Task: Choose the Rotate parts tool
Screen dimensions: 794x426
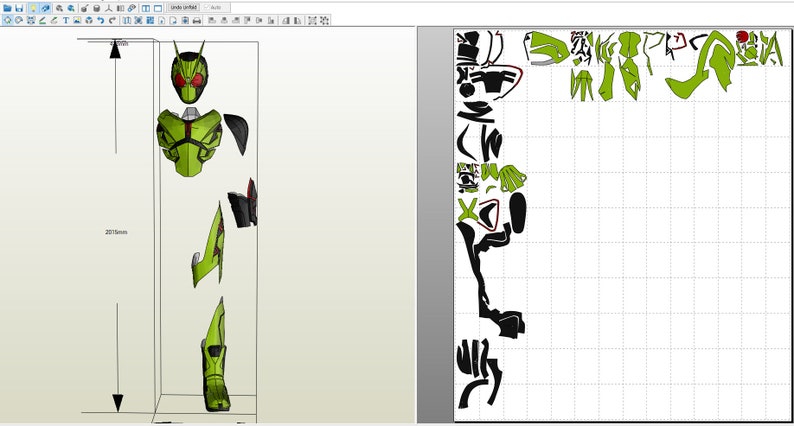Action: point(19,20)
